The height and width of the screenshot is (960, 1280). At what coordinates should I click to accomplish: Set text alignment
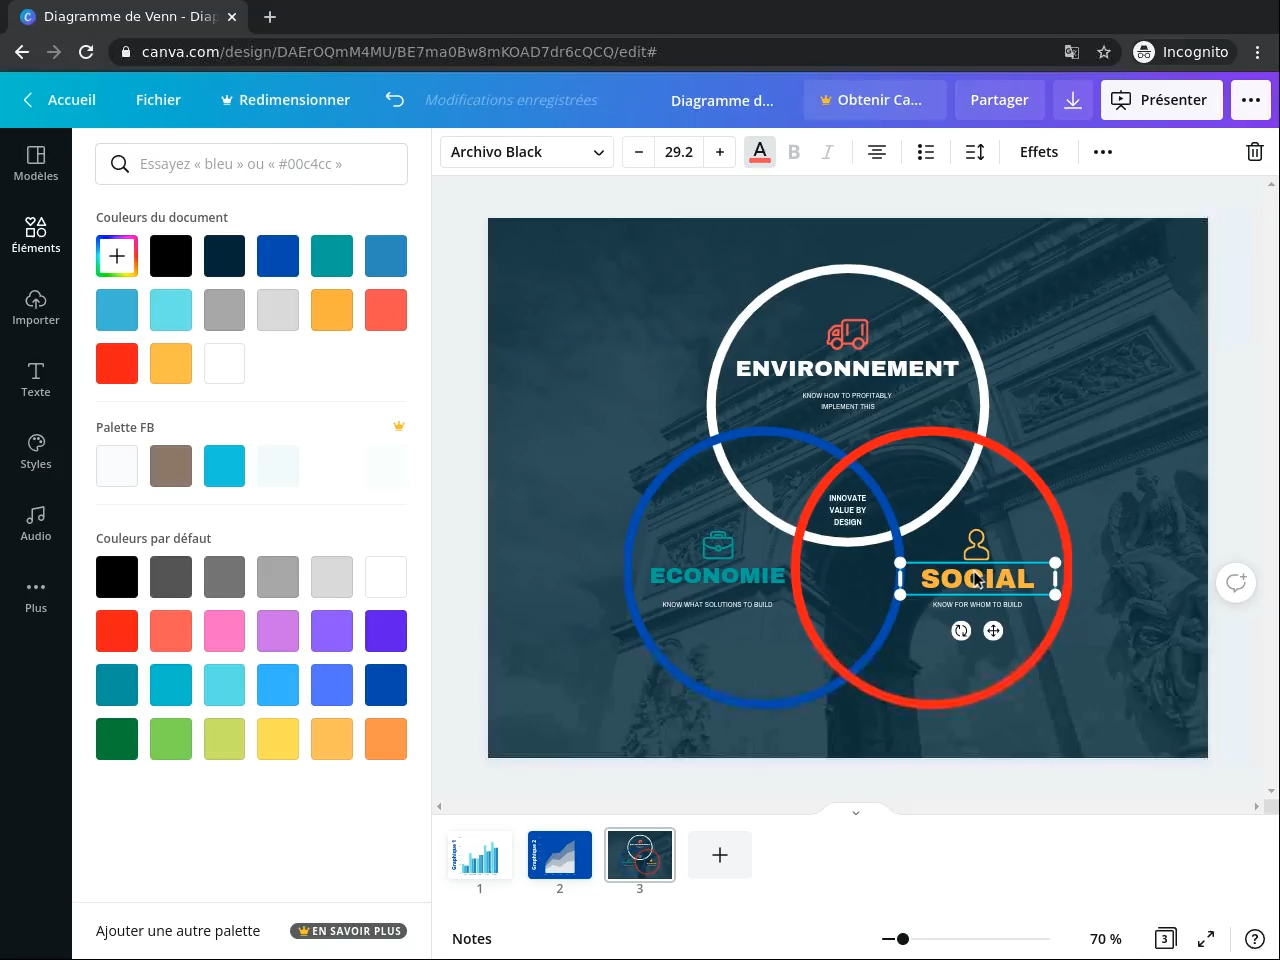click(877, 152)
